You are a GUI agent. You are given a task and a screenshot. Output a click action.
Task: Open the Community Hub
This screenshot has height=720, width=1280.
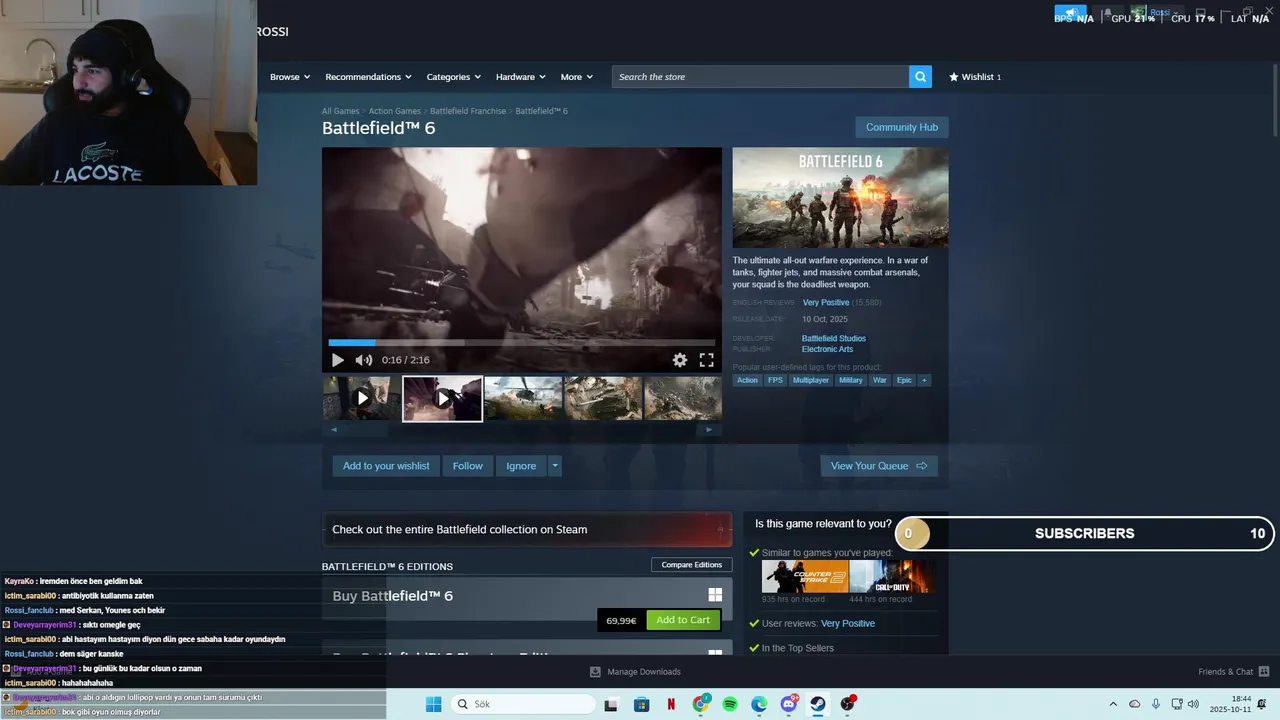(902, 127)
